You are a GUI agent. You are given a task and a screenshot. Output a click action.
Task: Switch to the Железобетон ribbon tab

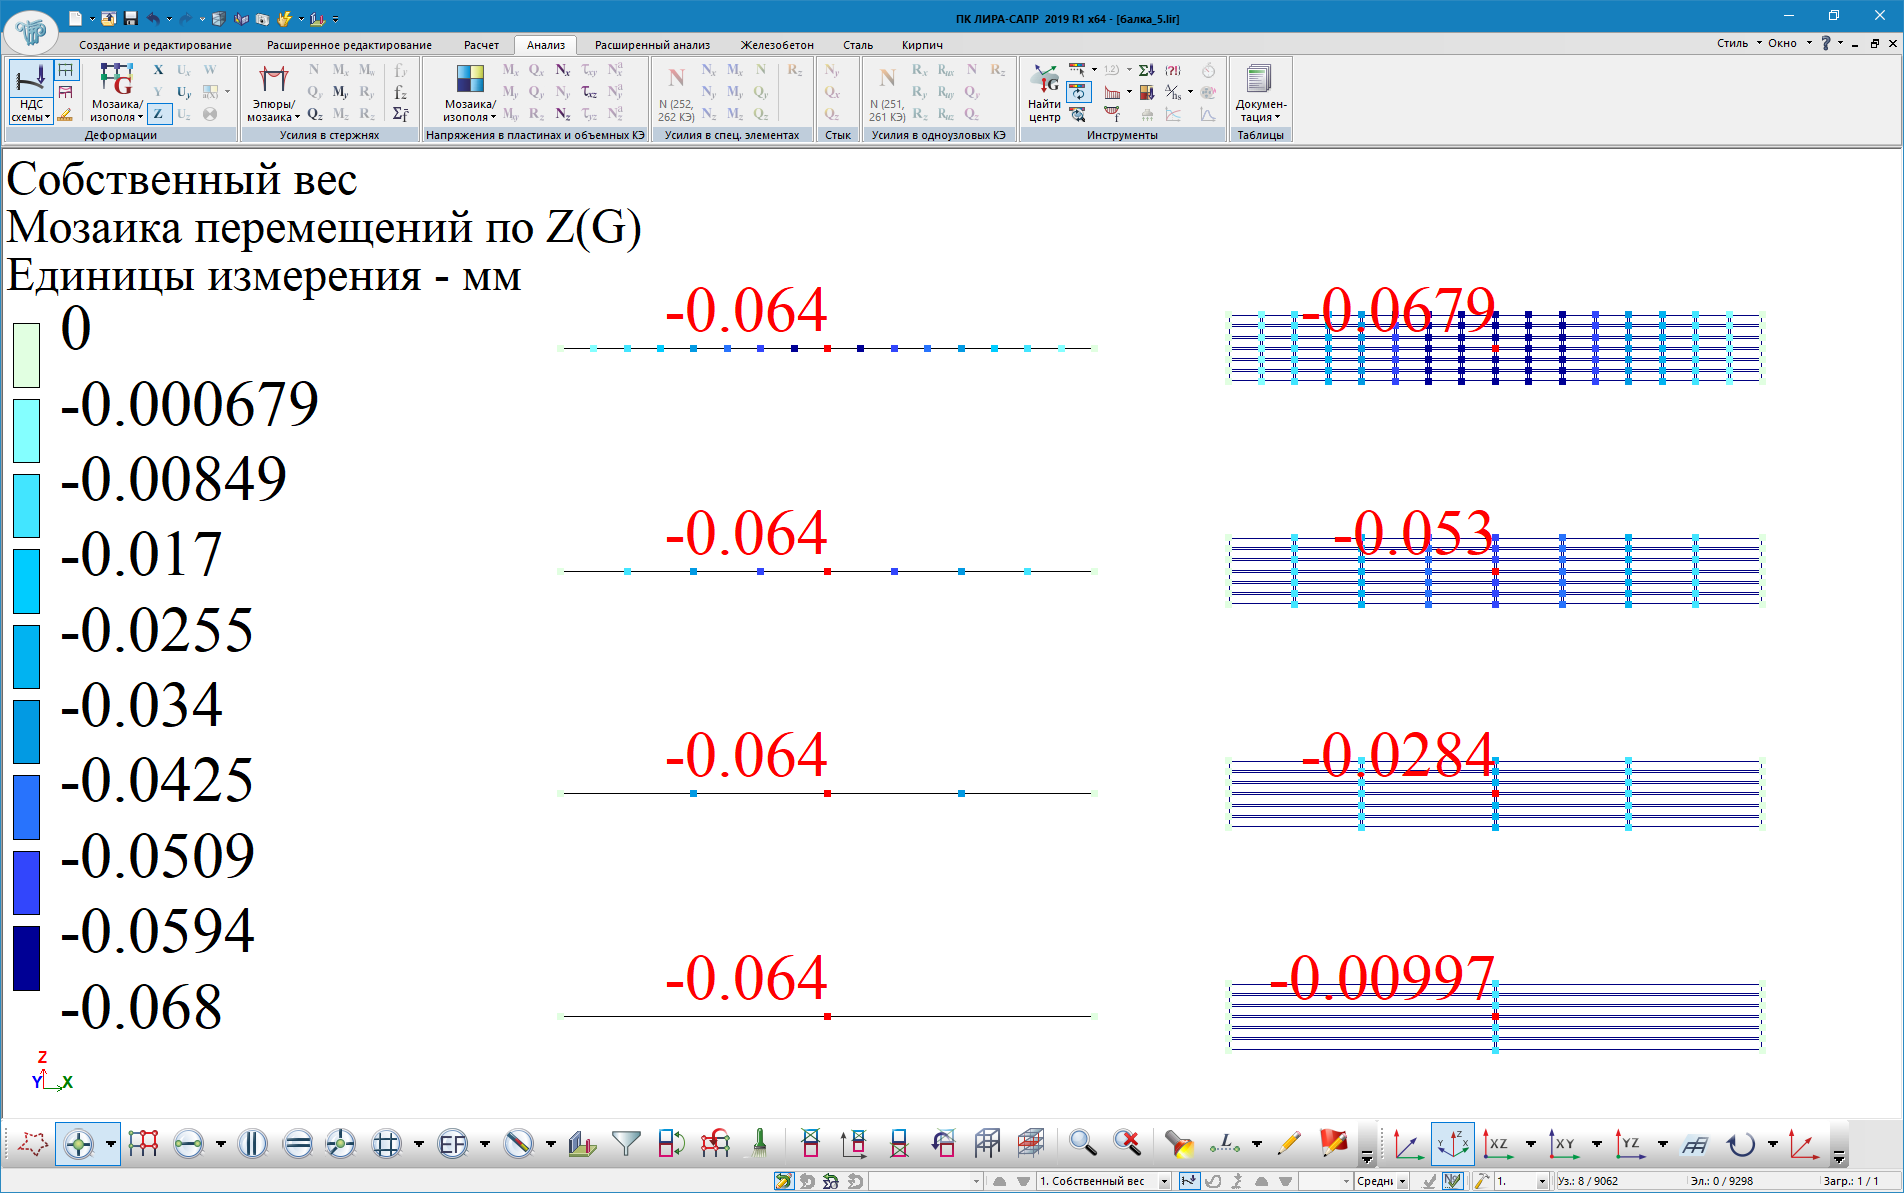pos(776,45)
